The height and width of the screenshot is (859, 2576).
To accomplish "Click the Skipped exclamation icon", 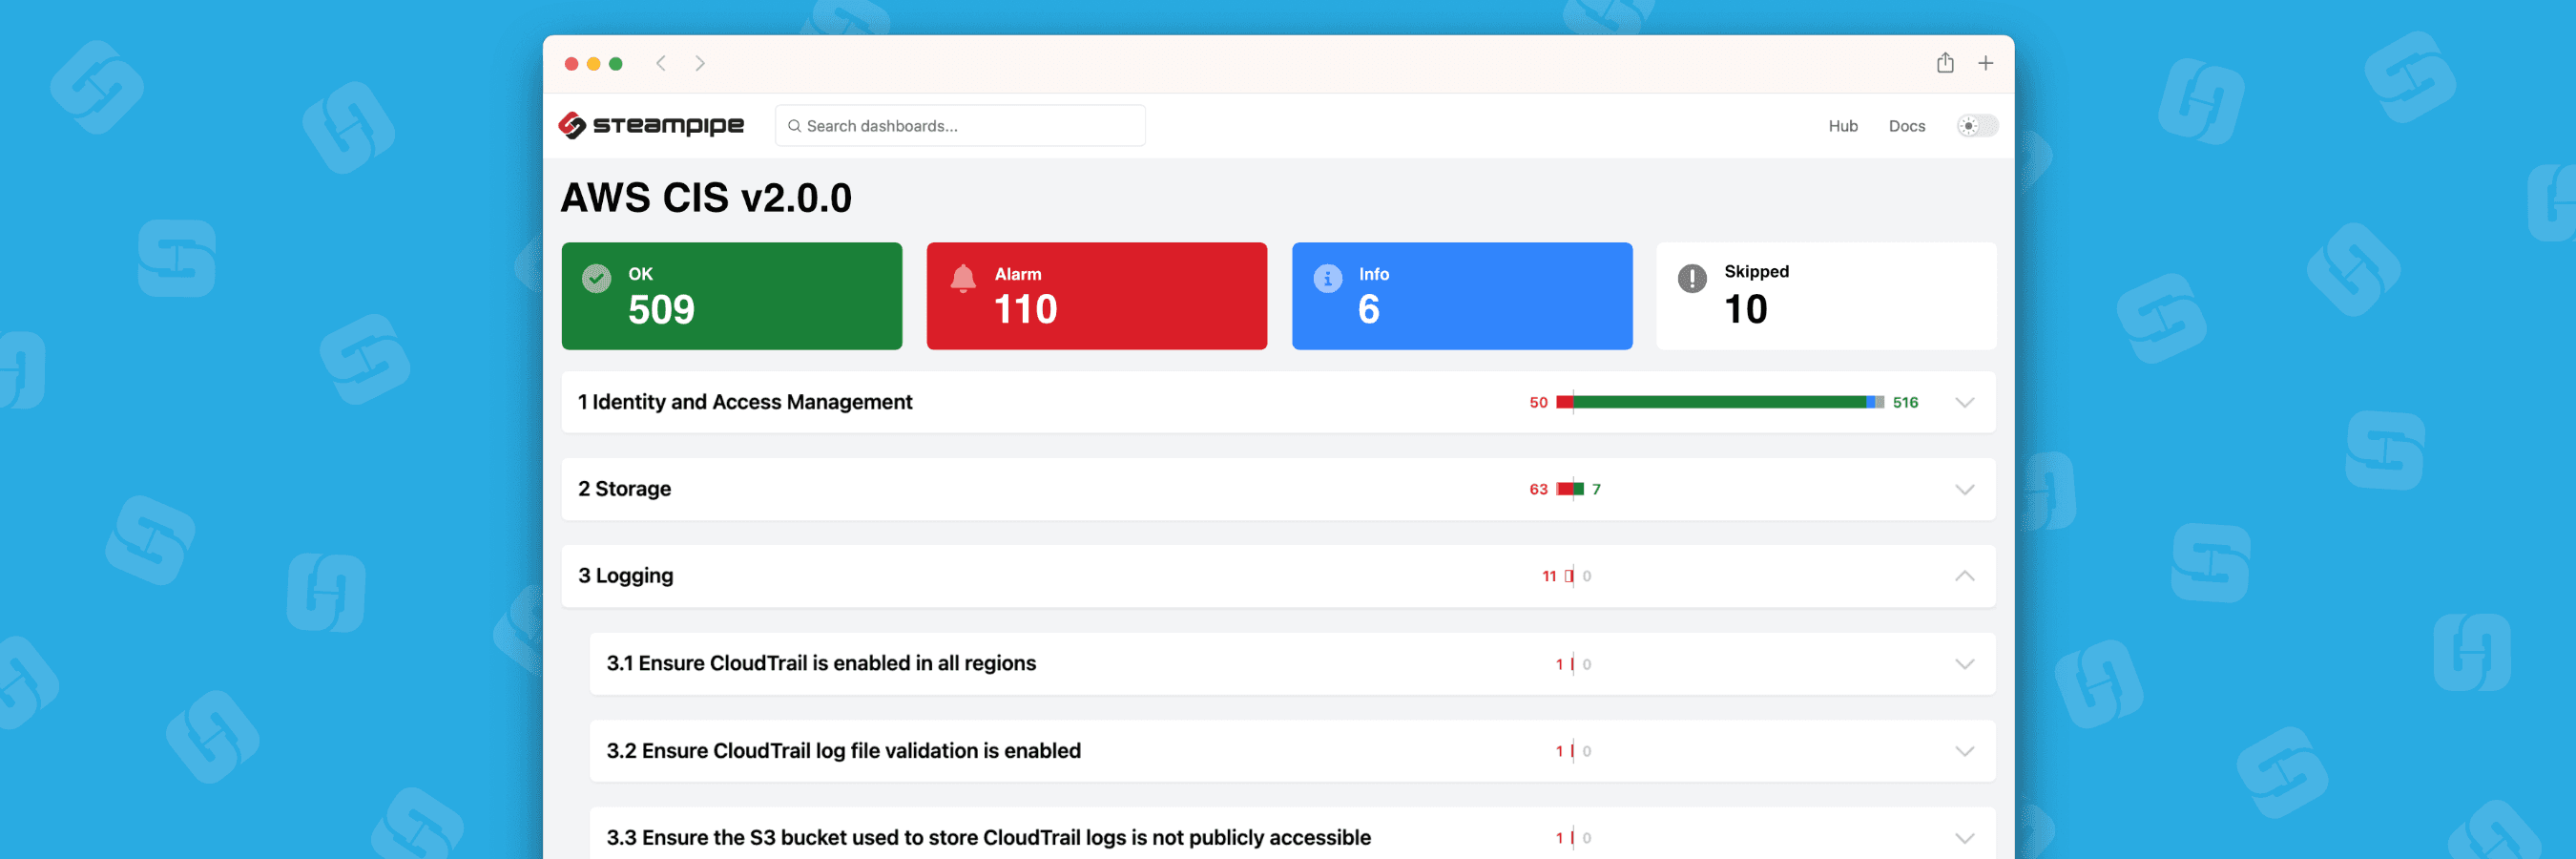I will (1692, 278).
